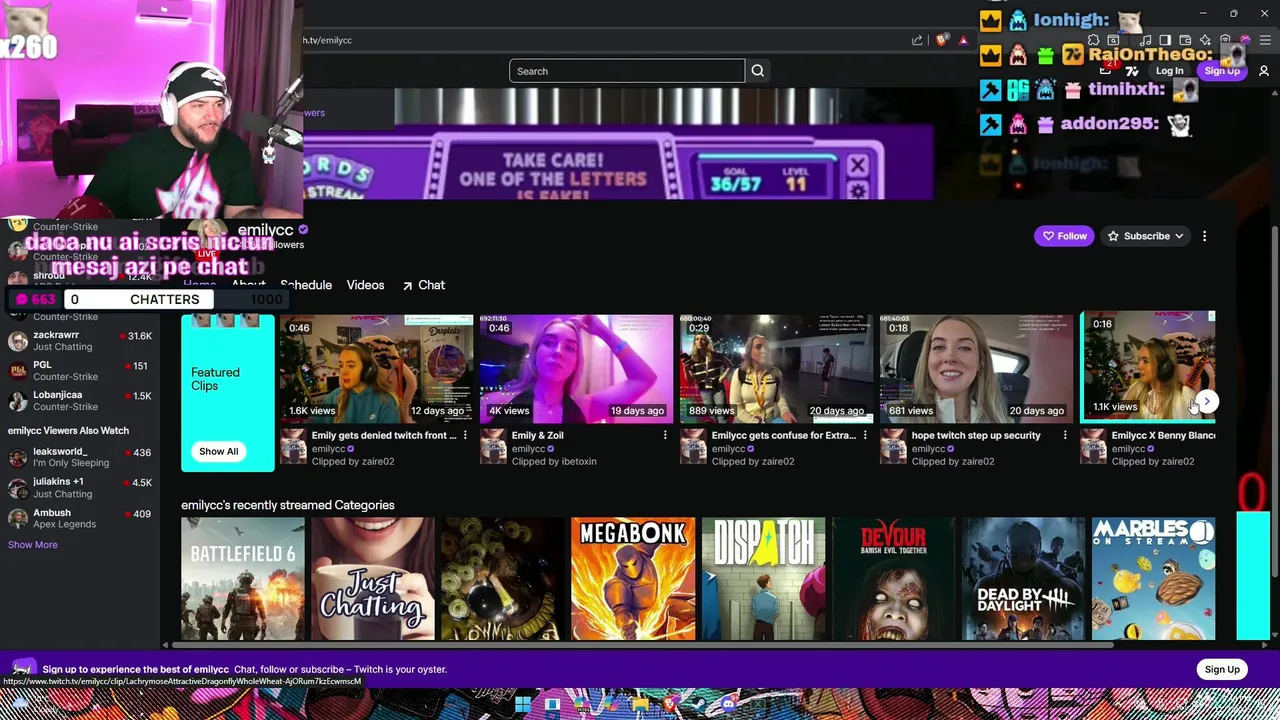Open 'Emilycc X Benny Blanco' clip title

point(1163,435)
